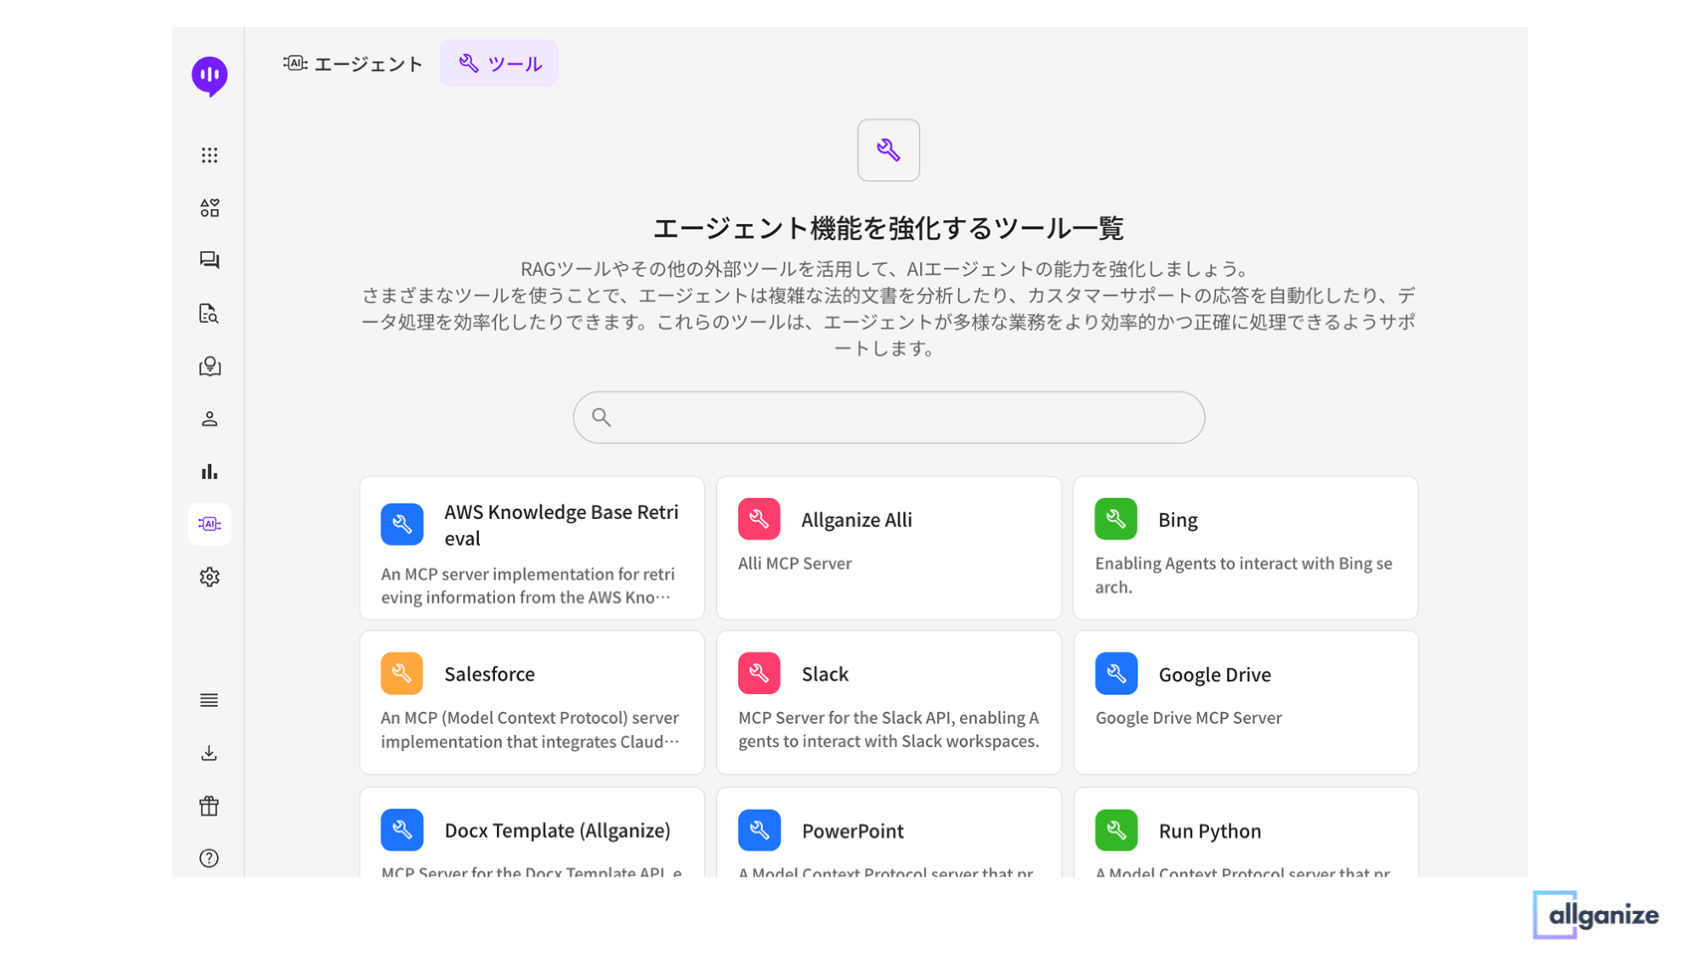The image size is (1700, 956).
Task: Open the document search sidebar icon
Action: pyautogui.click(x=209, y=313)
